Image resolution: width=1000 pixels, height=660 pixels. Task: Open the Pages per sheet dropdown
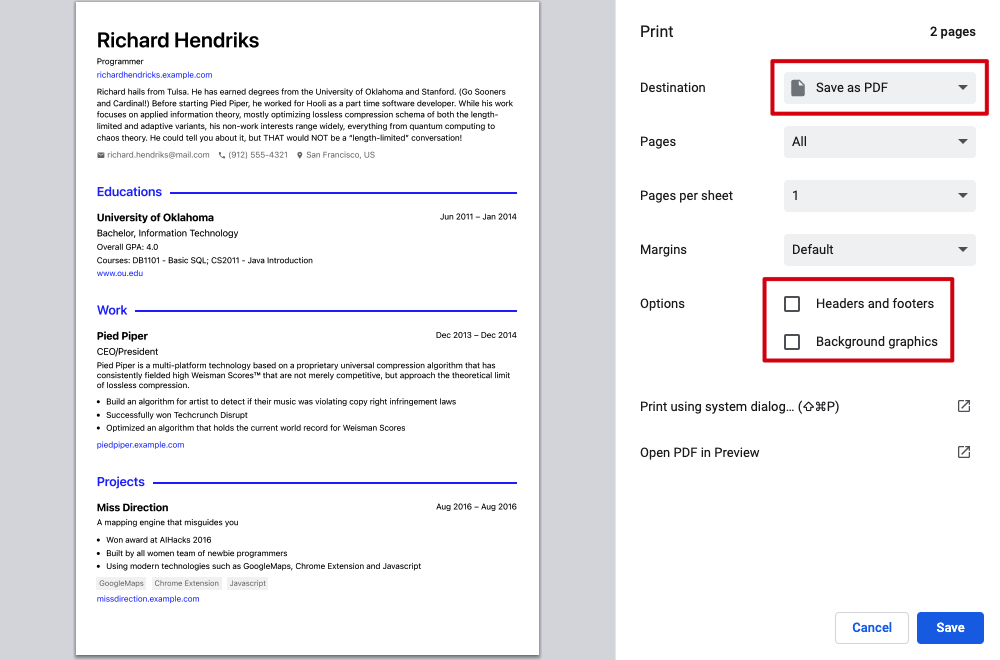coord(879,196)
